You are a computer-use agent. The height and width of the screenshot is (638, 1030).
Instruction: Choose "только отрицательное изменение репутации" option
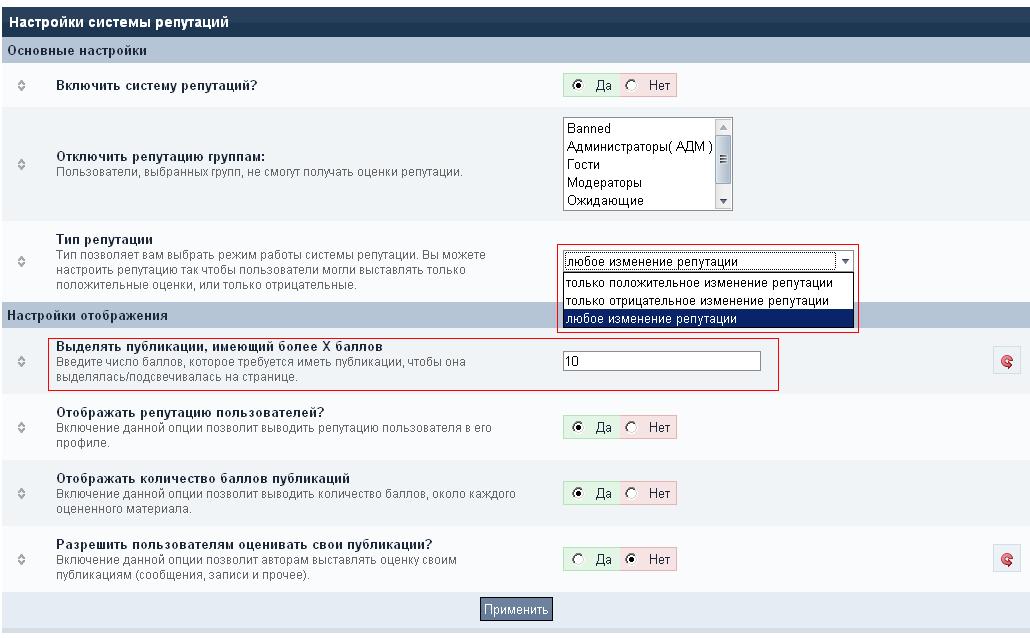[696, 300]
